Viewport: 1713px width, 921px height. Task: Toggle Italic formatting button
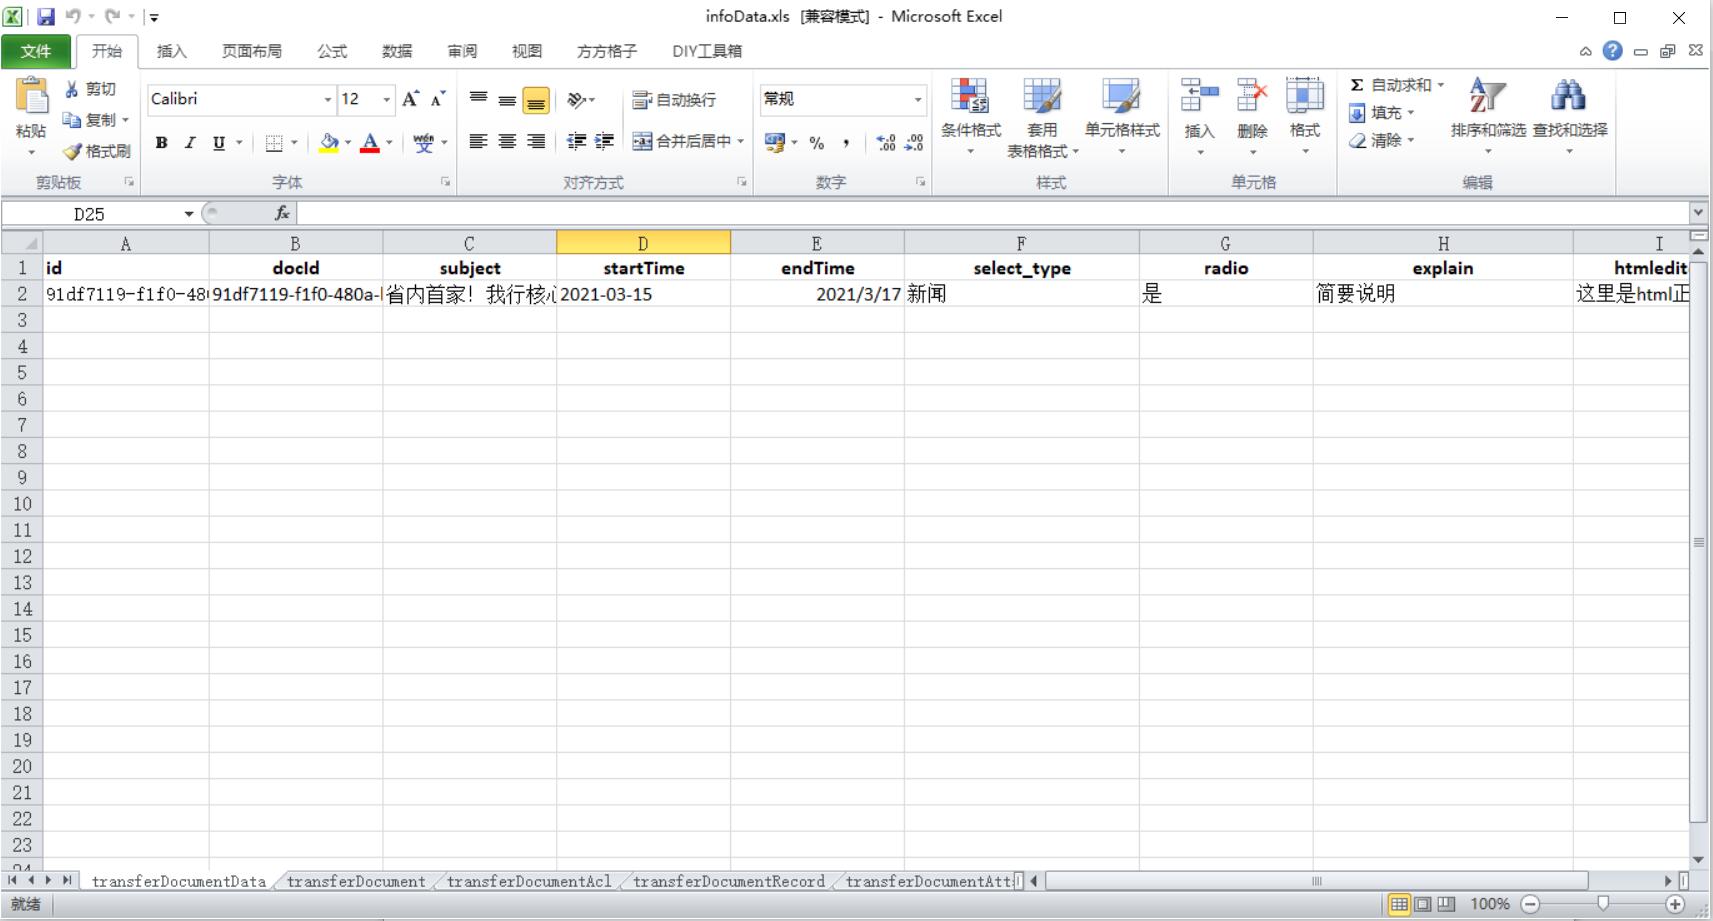click(190, 143)
